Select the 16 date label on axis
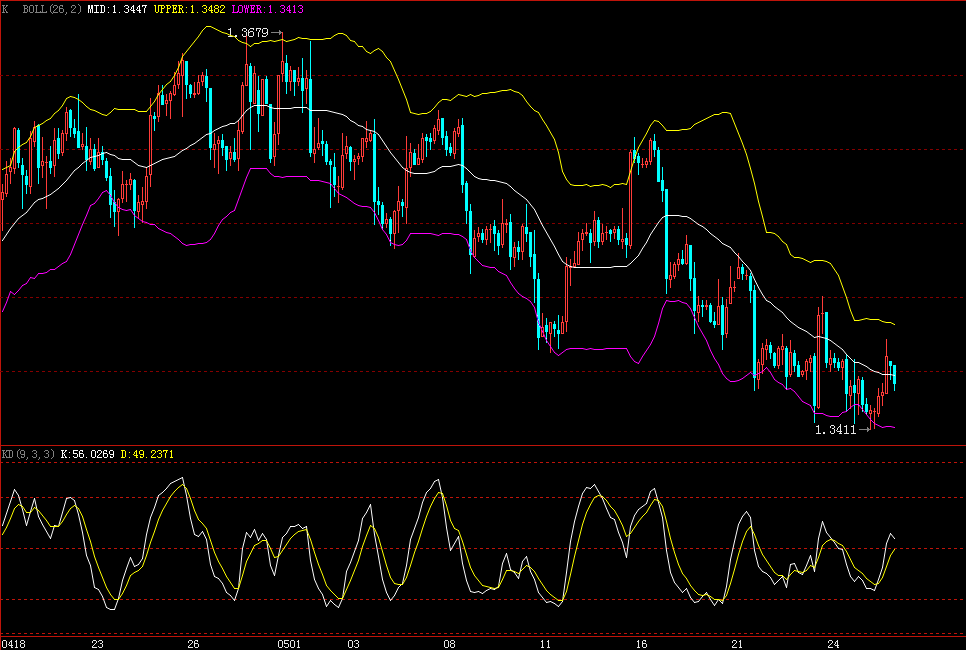Image resolution: width=966 pixels, height=650 pixels. pyautogui.click(x=641, y=644)
